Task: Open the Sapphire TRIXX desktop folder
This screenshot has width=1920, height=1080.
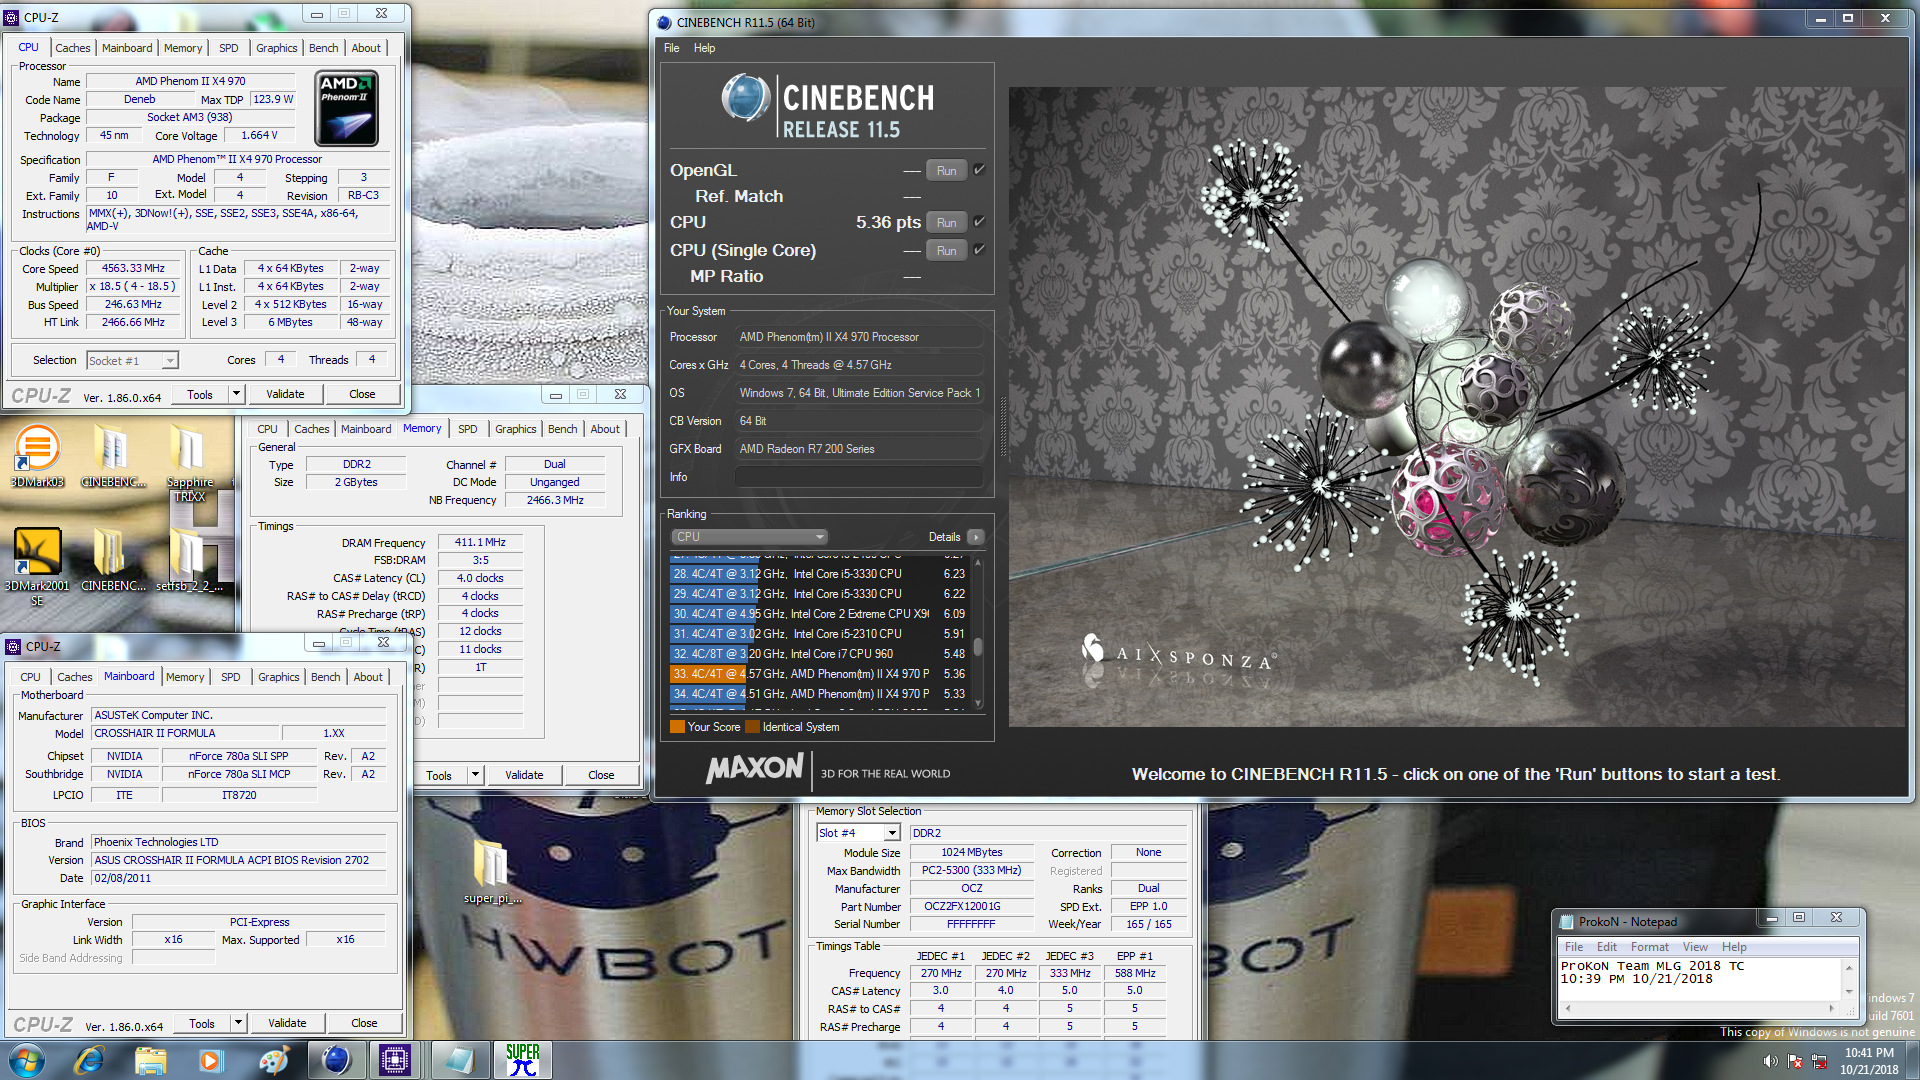Action: pos(189,463)
